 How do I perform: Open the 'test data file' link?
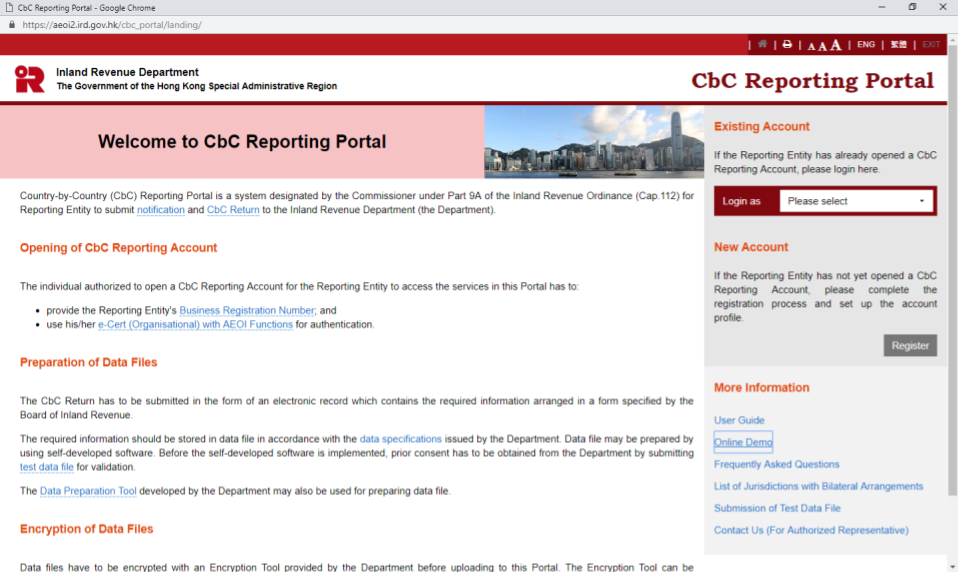coord(46,467)
